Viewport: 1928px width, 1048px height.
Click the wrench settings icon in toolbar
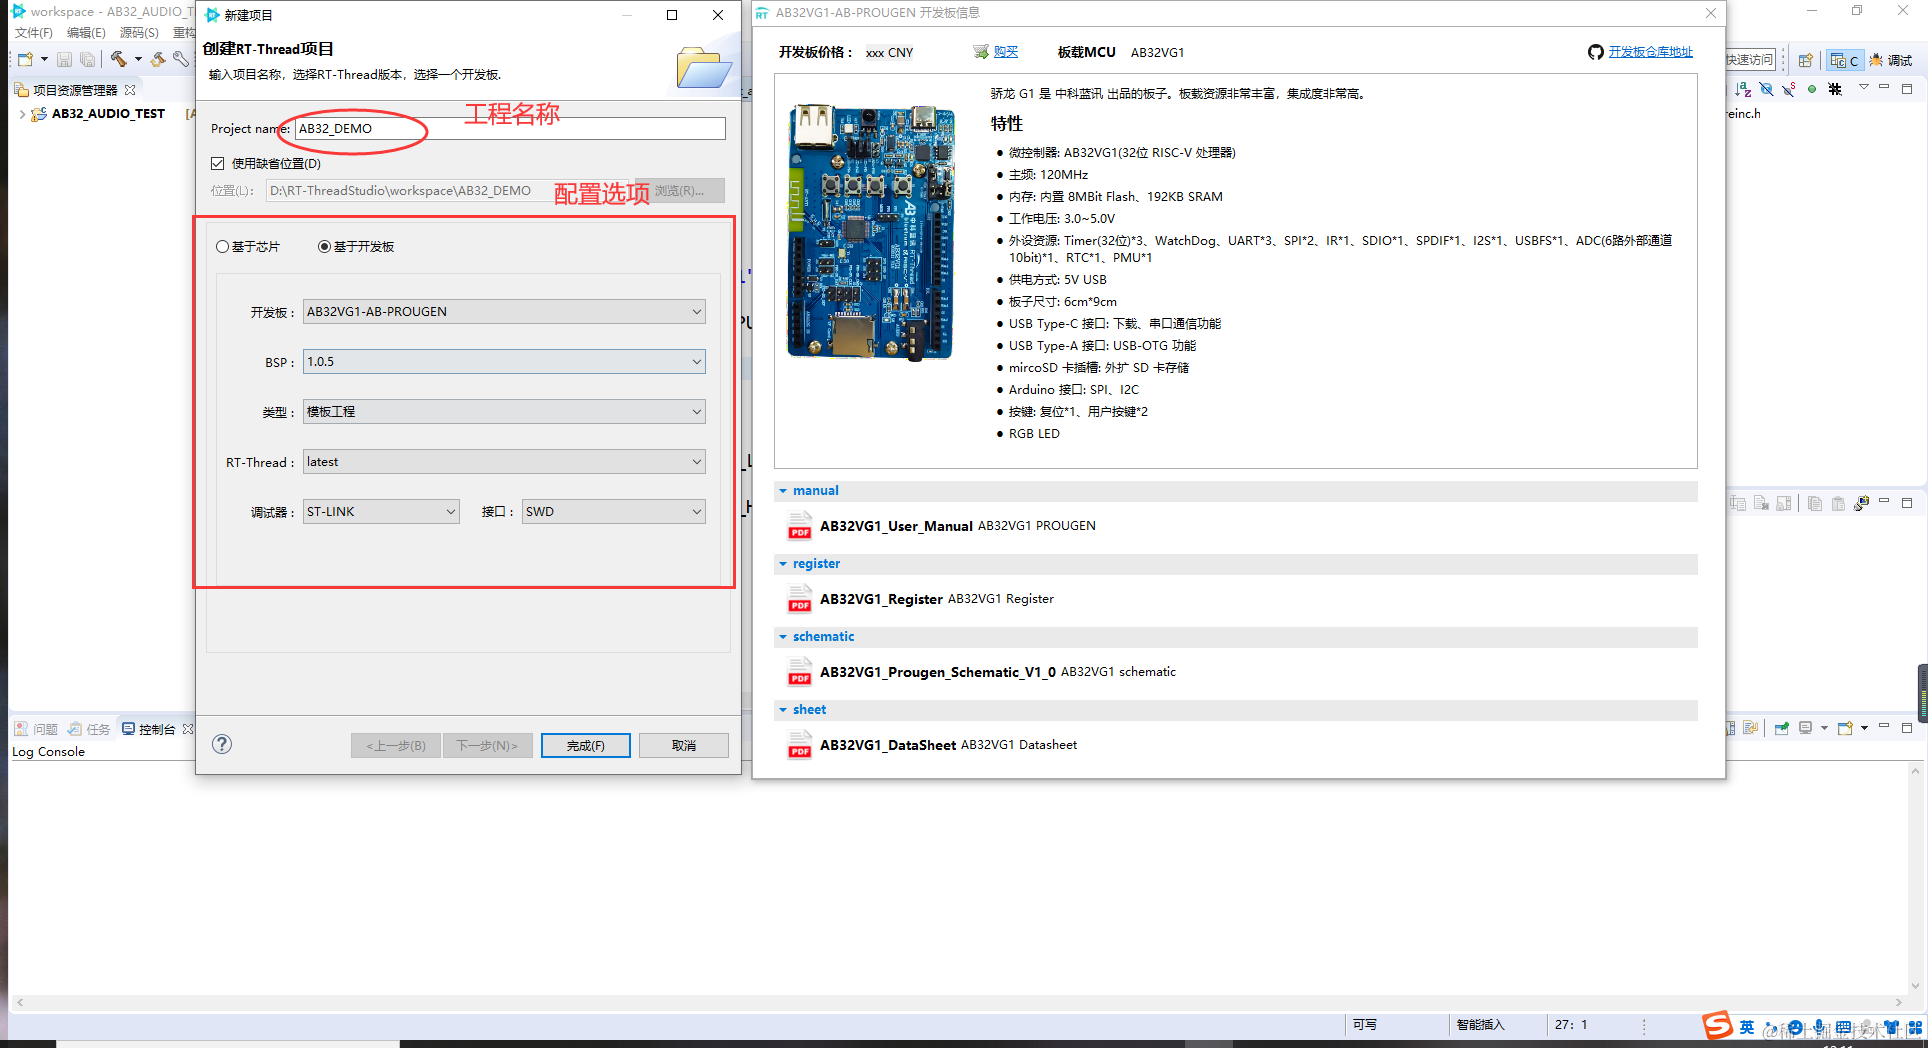(181, 60)
